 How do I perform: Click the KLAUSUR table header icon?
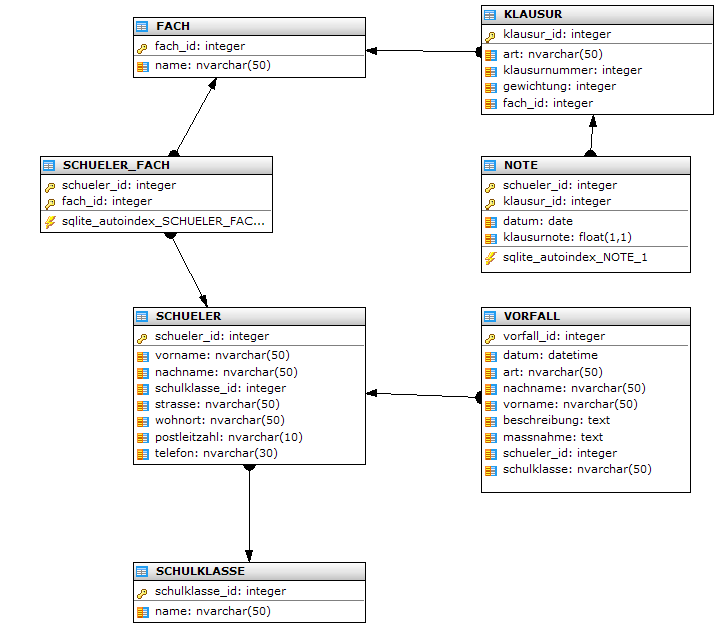point(490,14)
